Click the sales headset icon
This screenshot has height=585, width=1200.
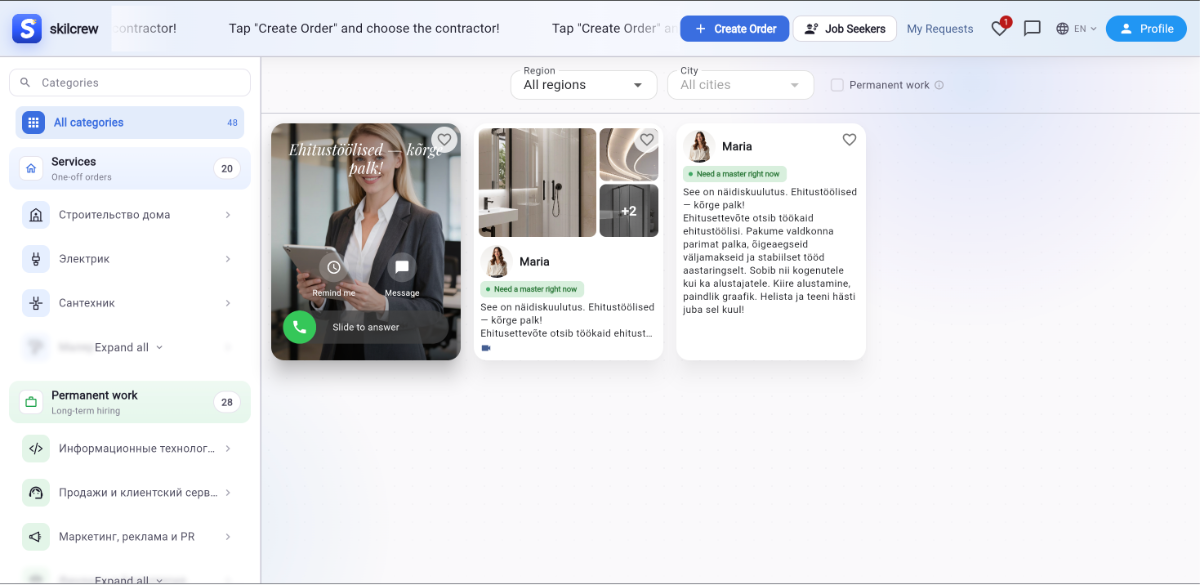[x=36, y=493]
